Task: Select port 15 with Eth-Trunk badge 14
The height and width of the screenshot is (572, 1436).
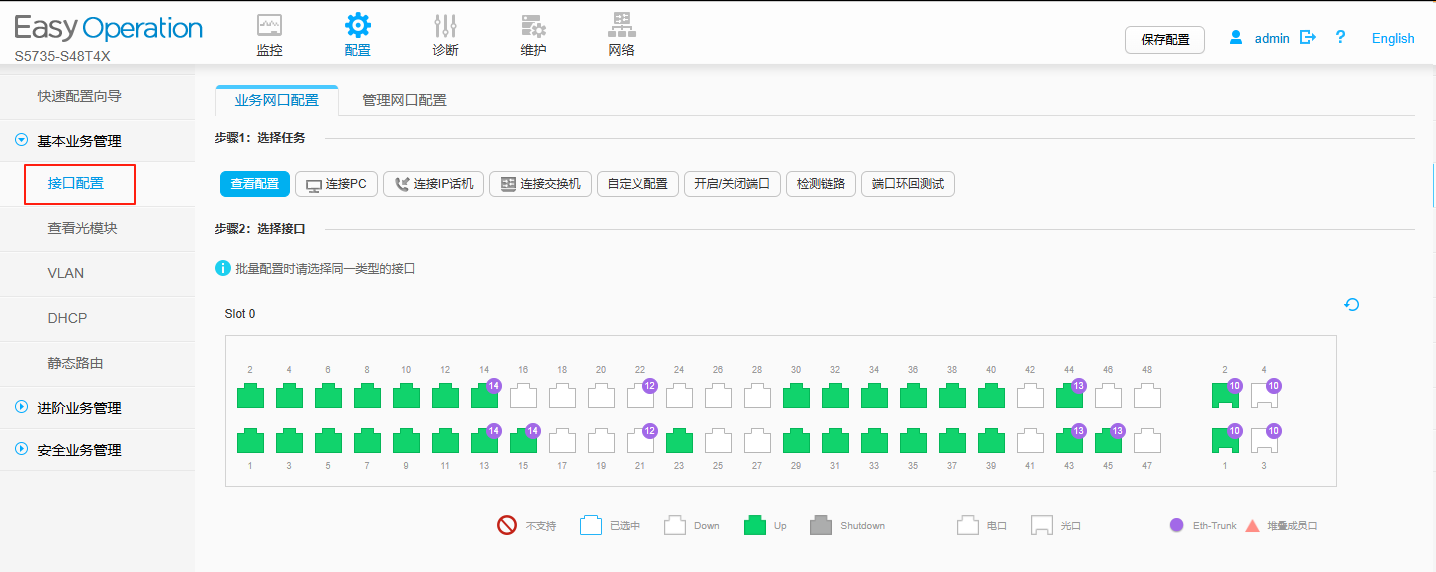Action: pyautogui.click(x=523, y=441)
